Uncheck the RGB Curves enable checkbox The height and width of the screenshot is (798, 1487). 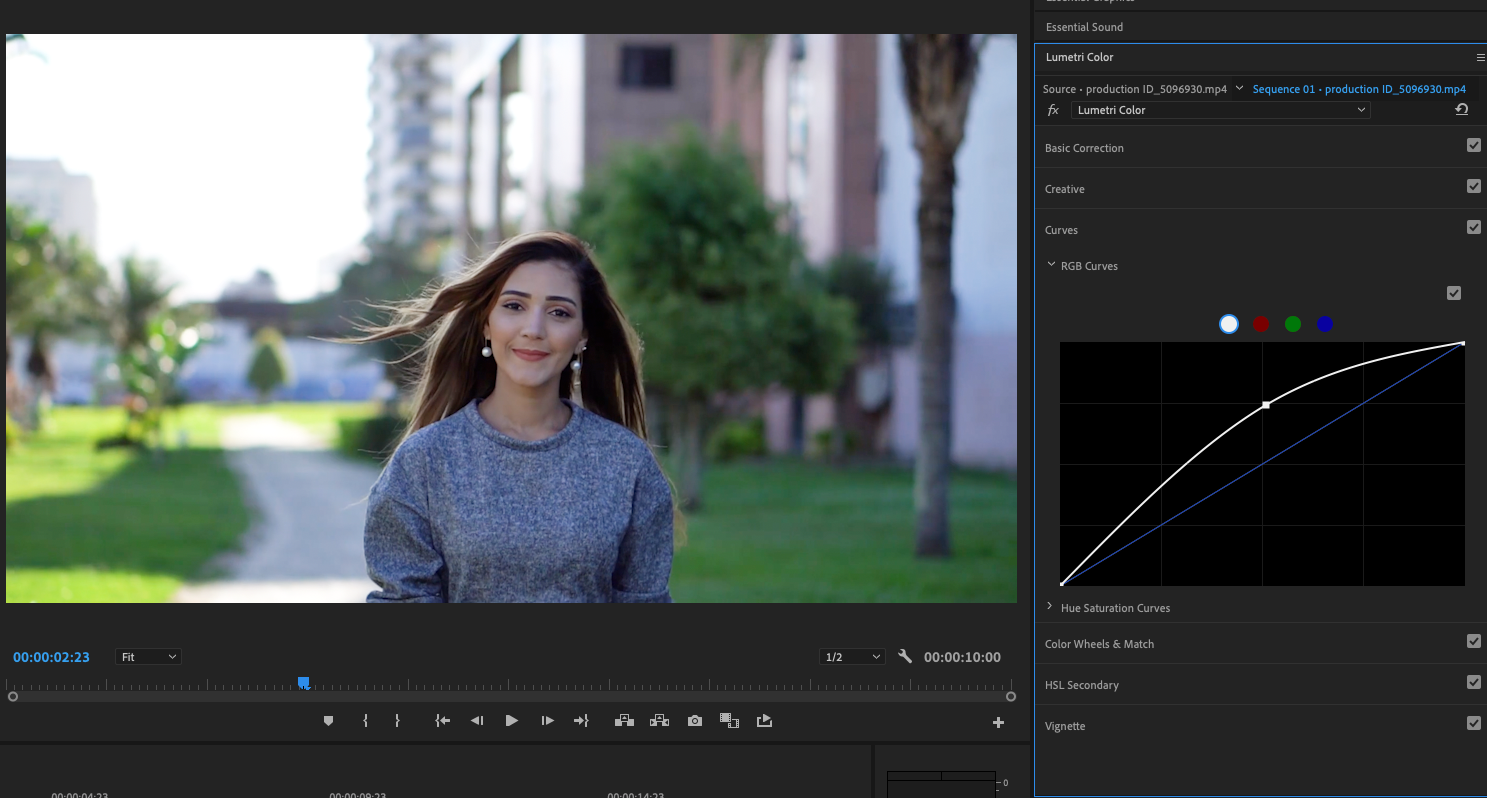coord(1453,293)
